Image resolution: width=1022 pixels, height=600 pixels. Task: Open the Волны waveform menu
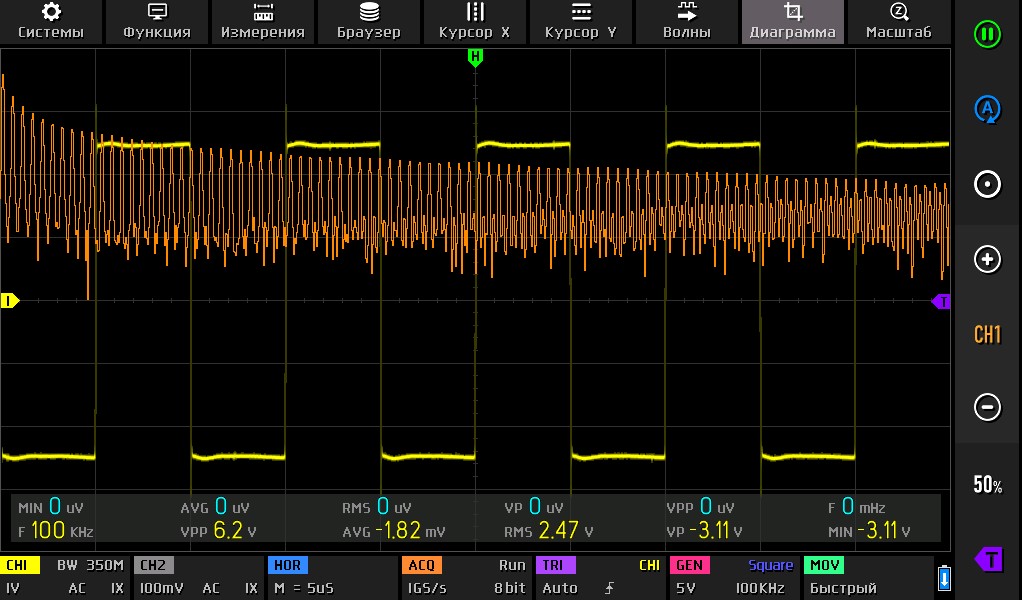[x=687, y=21]
